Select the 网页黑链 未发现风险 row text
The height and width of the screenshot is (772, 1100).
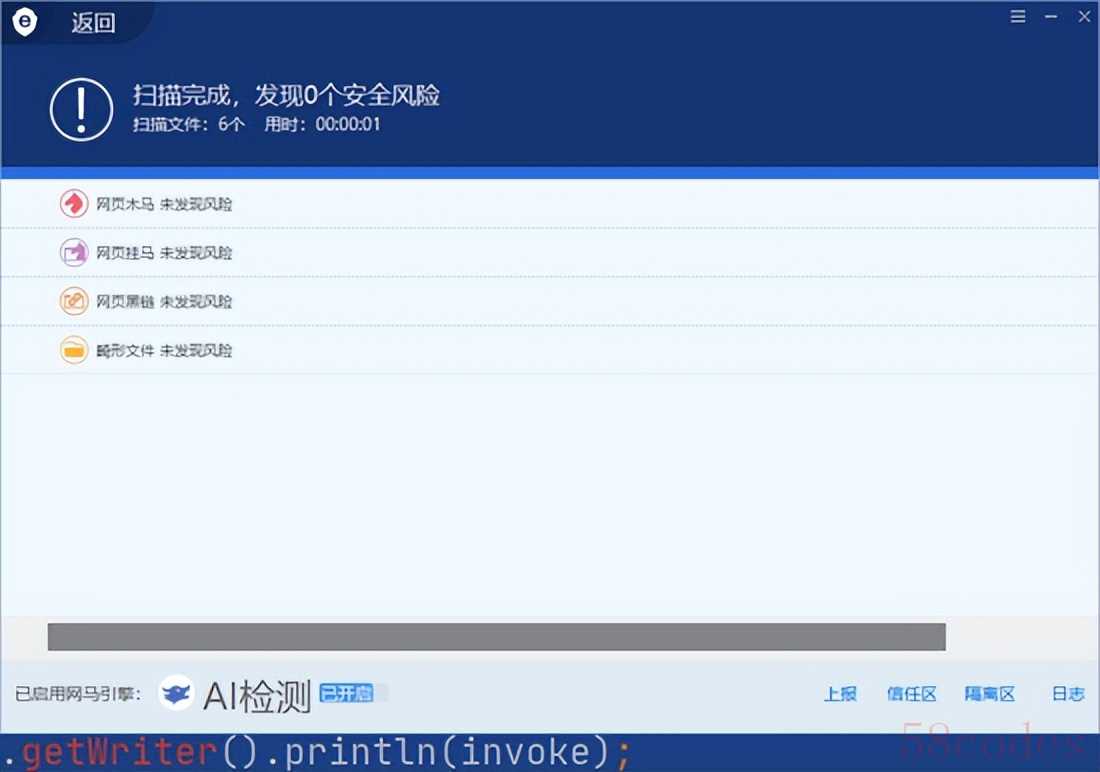pyautogui.click(x=164, y=302)
